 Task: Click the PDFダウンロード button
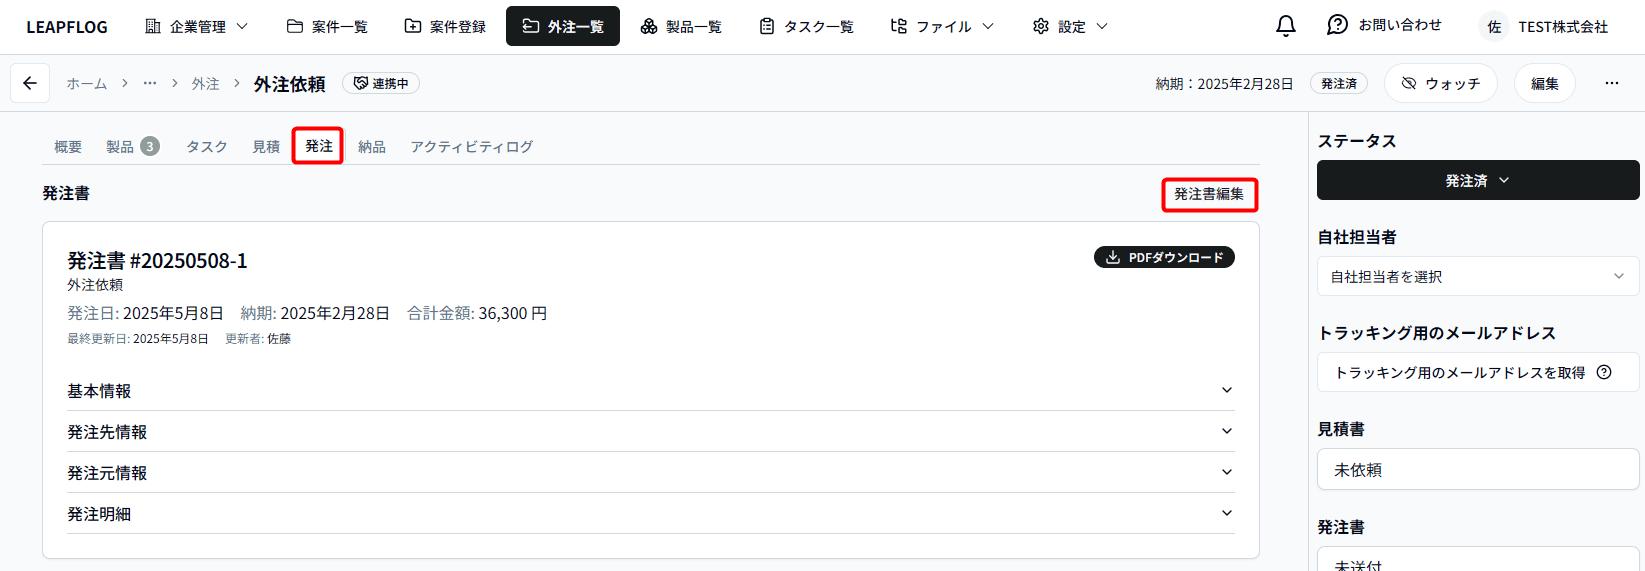click(x=1164, y=257)
